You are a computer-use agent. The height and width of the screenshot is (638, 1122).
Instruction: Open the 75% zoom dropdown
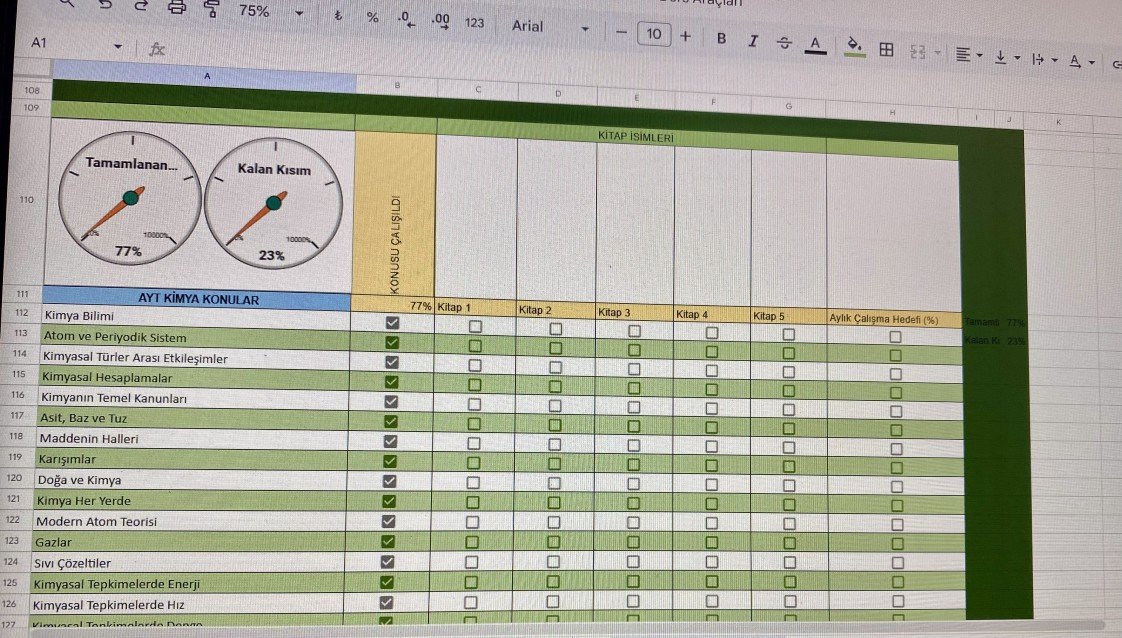[x=299, y=13]
